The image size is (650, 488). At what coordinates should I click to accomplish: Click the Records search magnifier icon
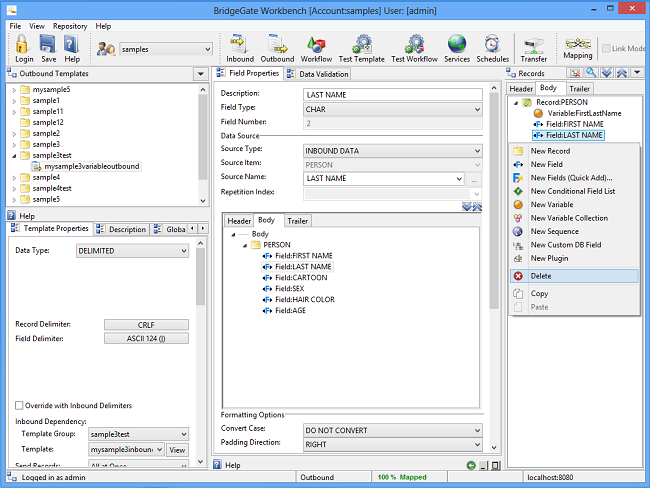(591, 73)
